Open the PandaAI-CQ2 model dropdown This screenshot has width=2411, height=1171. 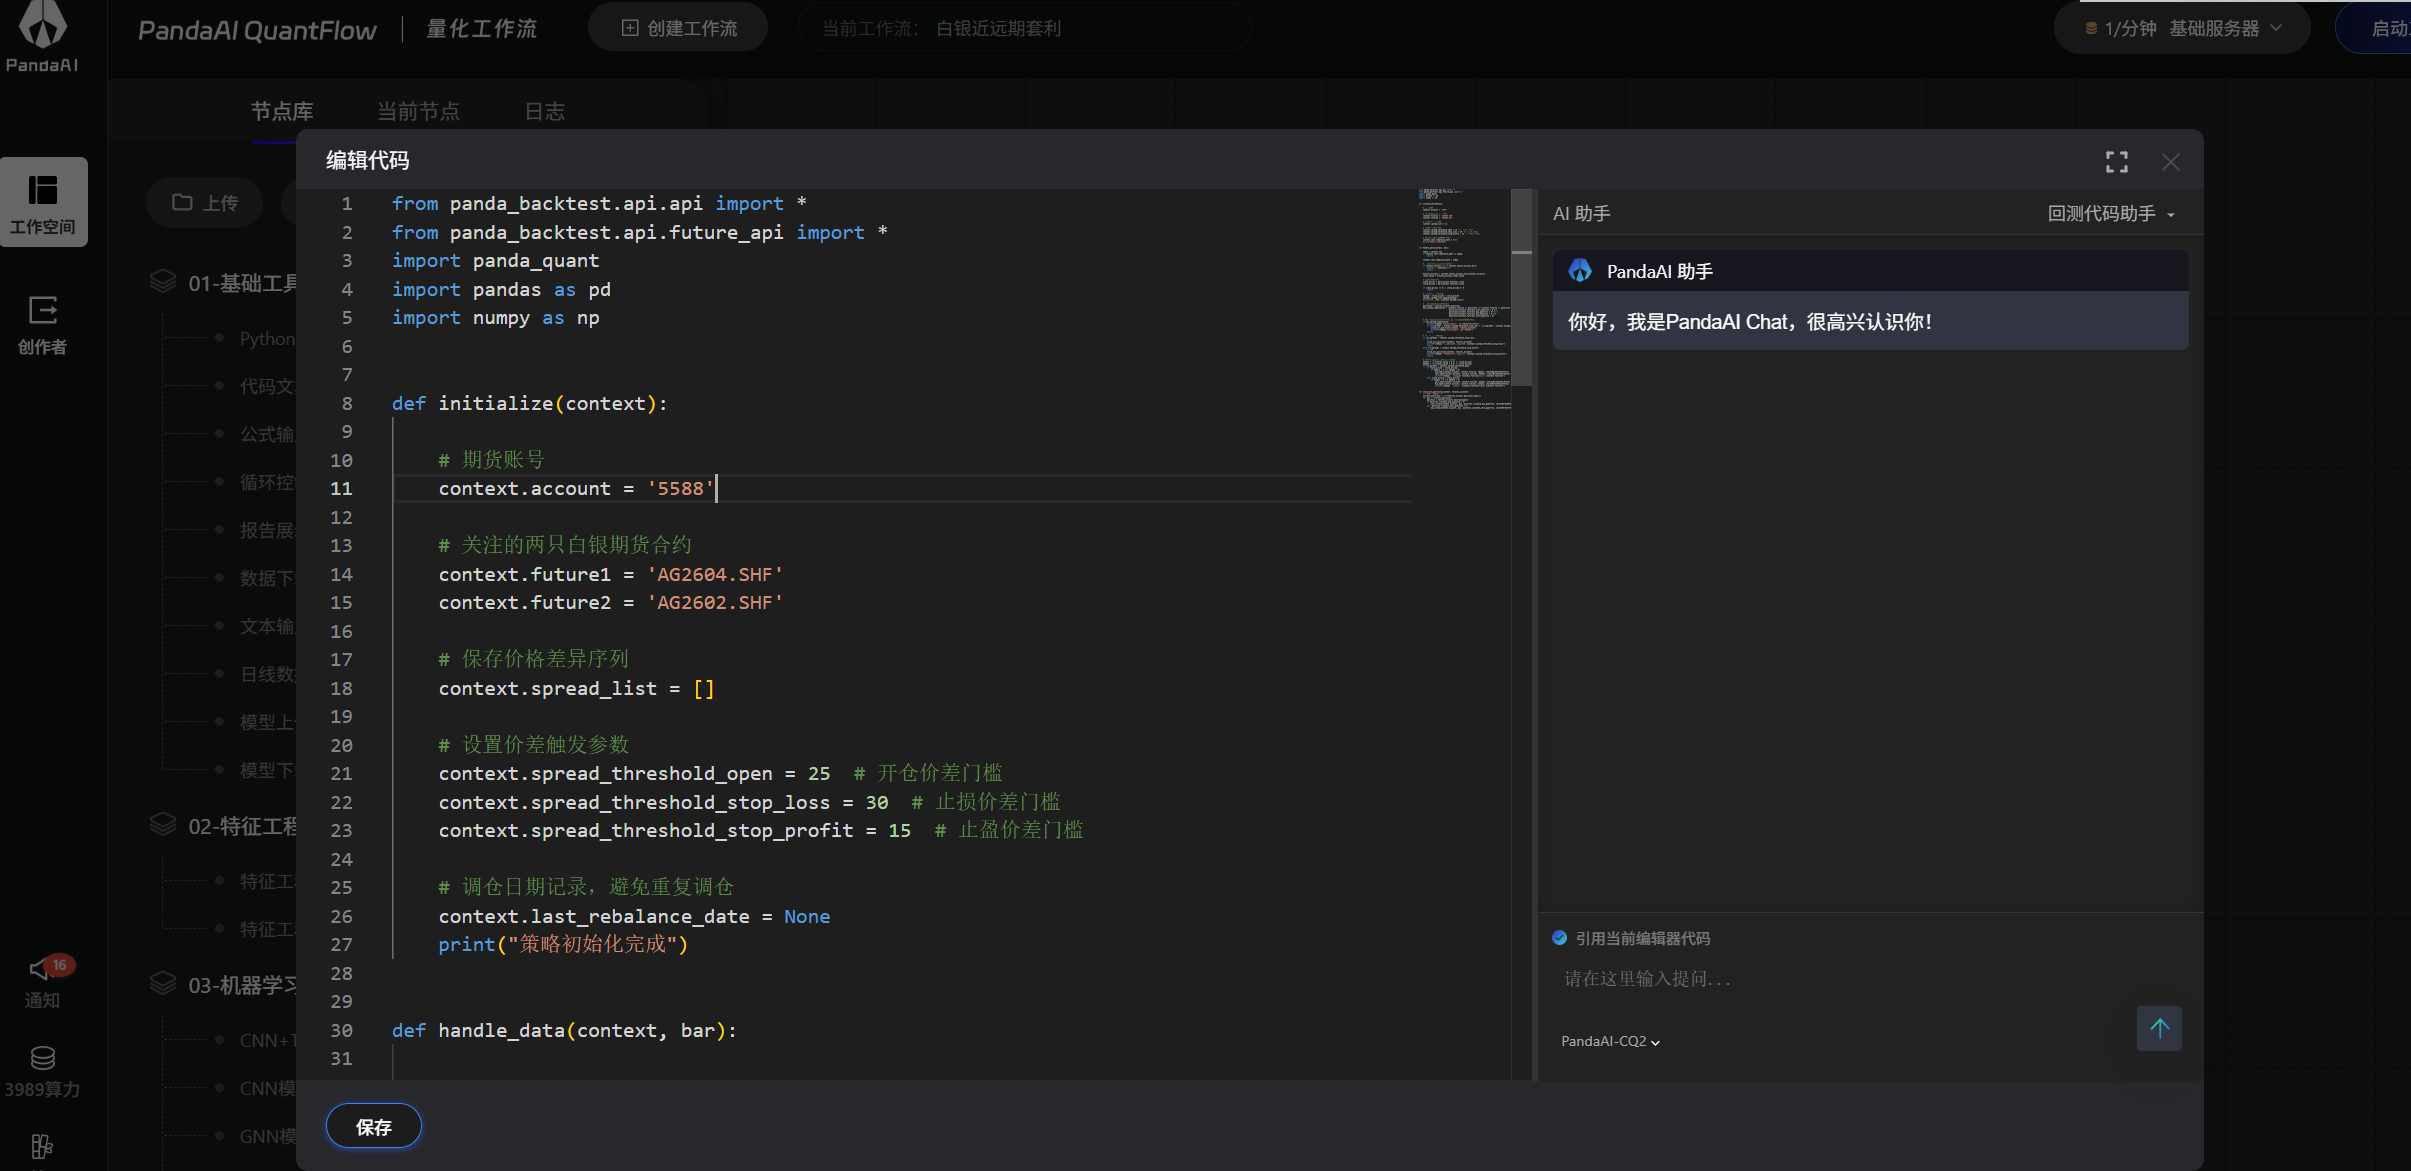point(1610,1041)
